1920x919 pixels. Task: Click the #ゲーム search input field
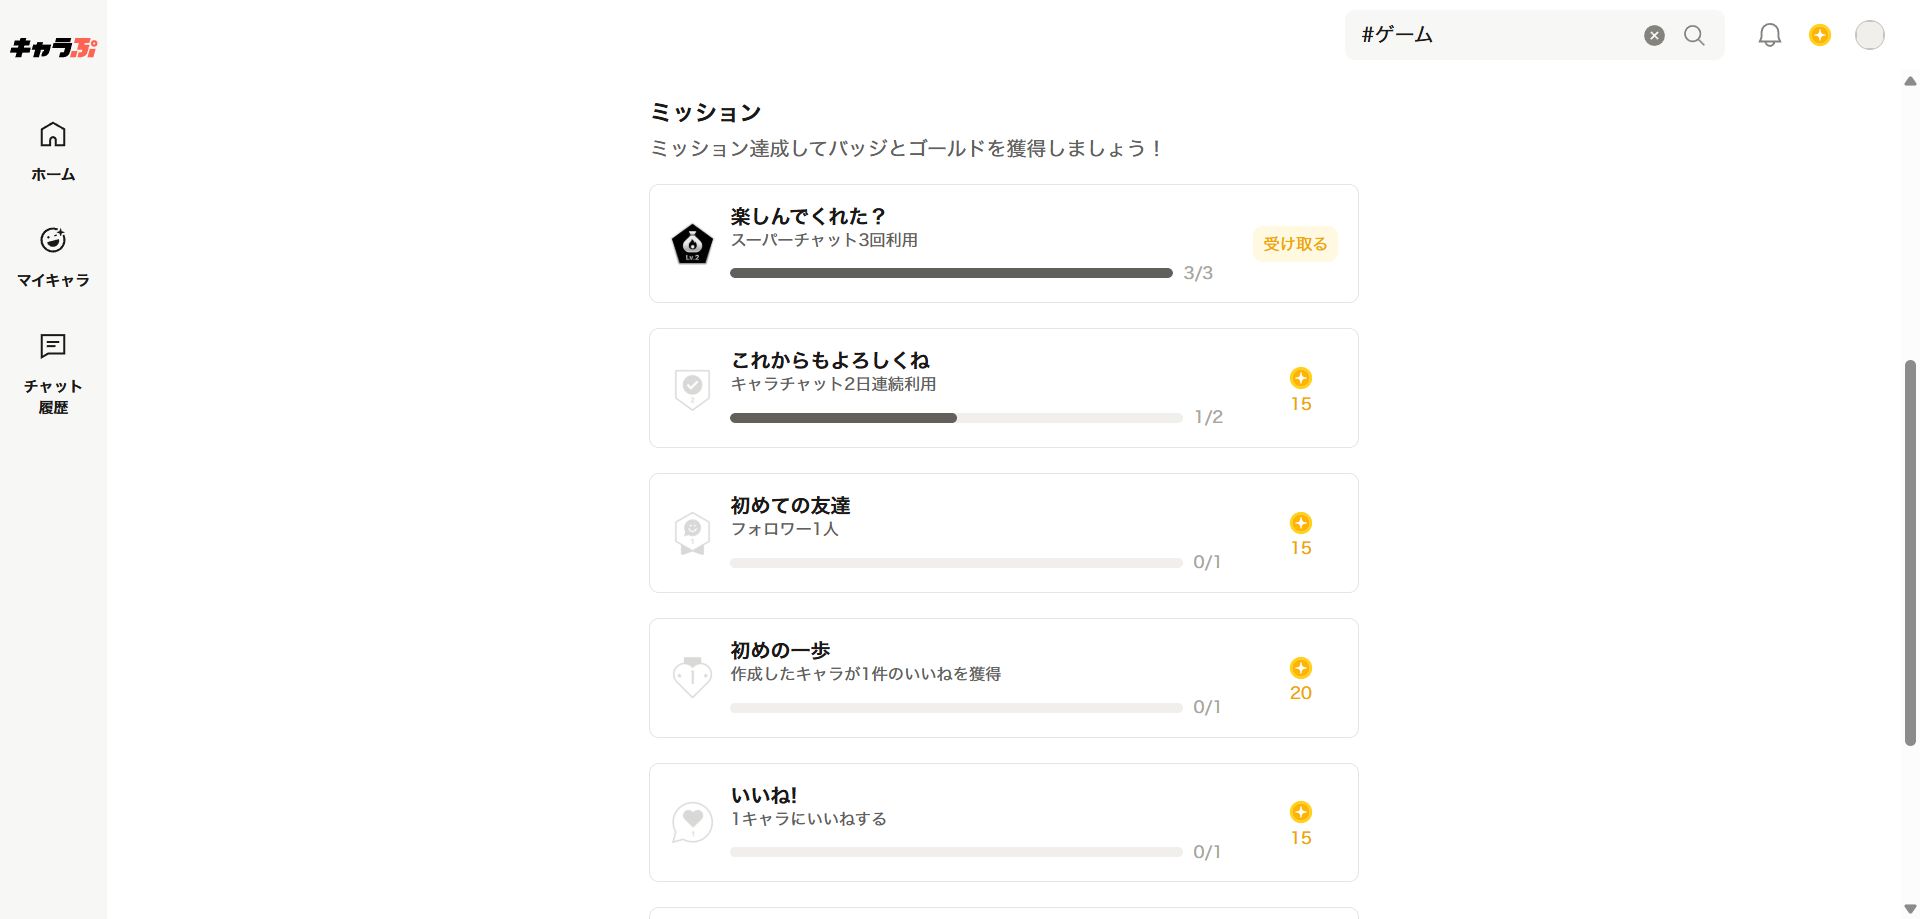click(1490, 36)
